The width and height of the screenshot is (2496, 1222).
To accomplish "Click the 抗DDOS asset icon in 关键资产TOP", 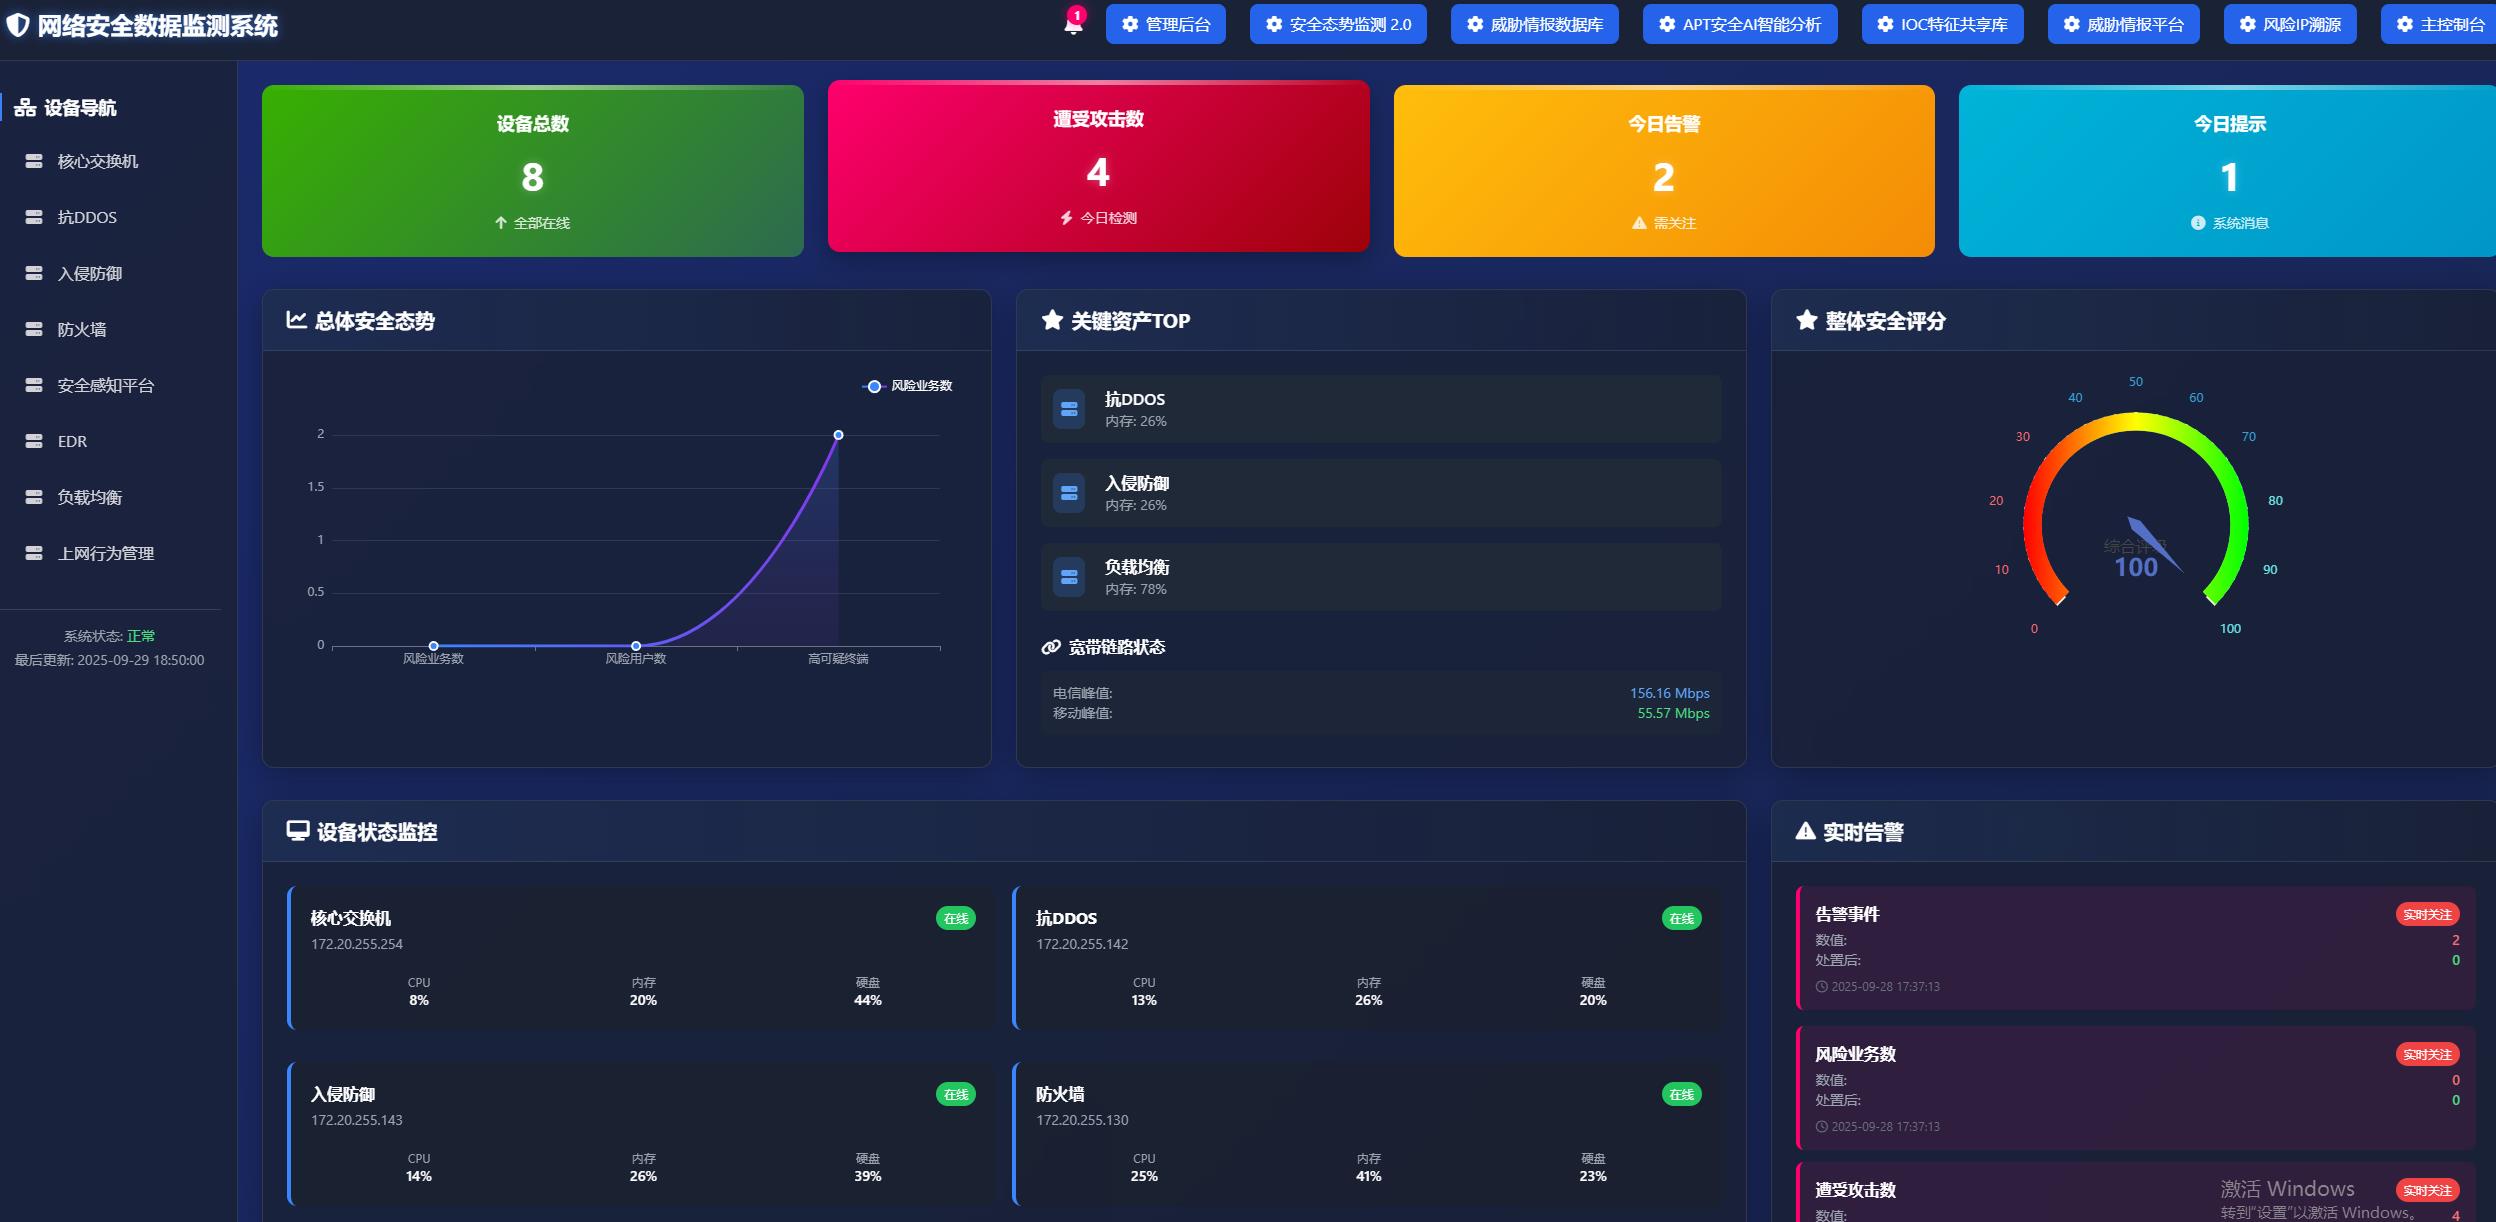I will tap(1069, 409).
